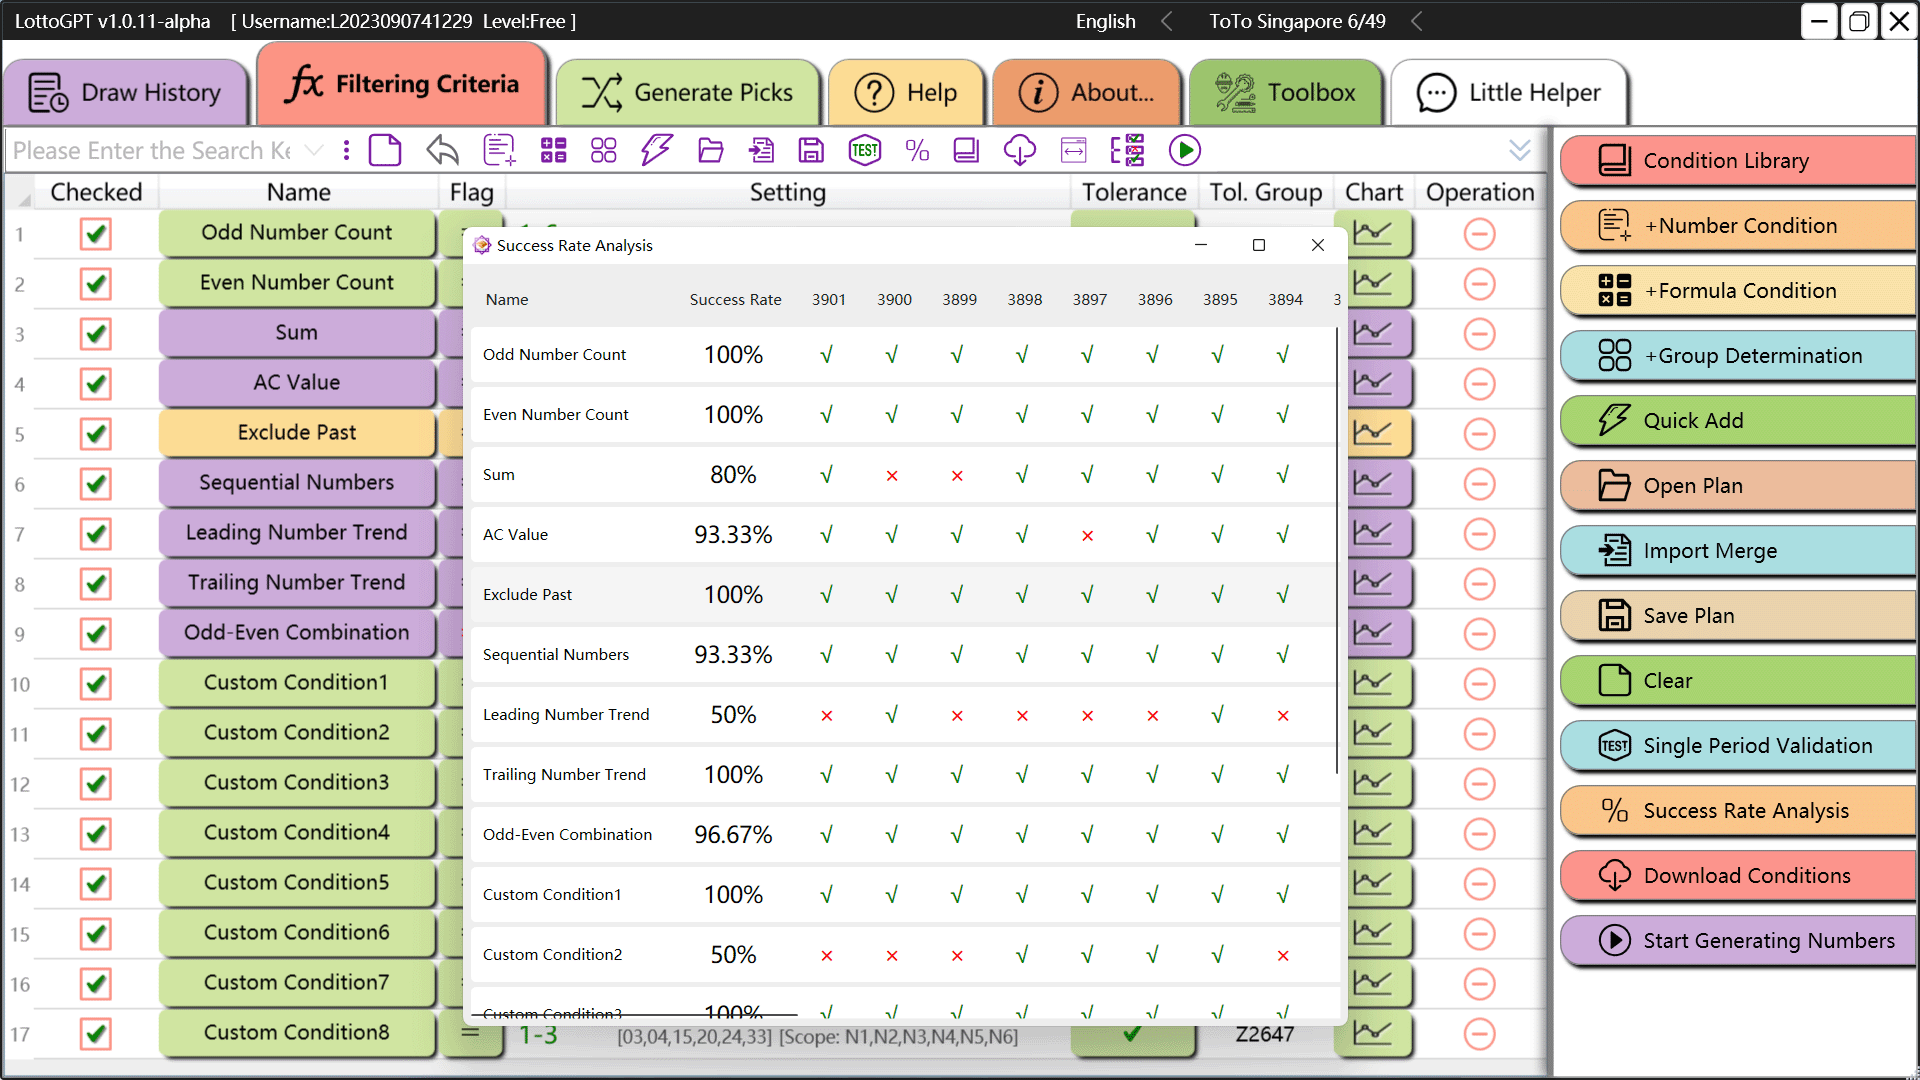The height and width of the screenshot is (1080, 1920).
Task: Remove the Odd Number Count condition
Action: pos(1480,234)
